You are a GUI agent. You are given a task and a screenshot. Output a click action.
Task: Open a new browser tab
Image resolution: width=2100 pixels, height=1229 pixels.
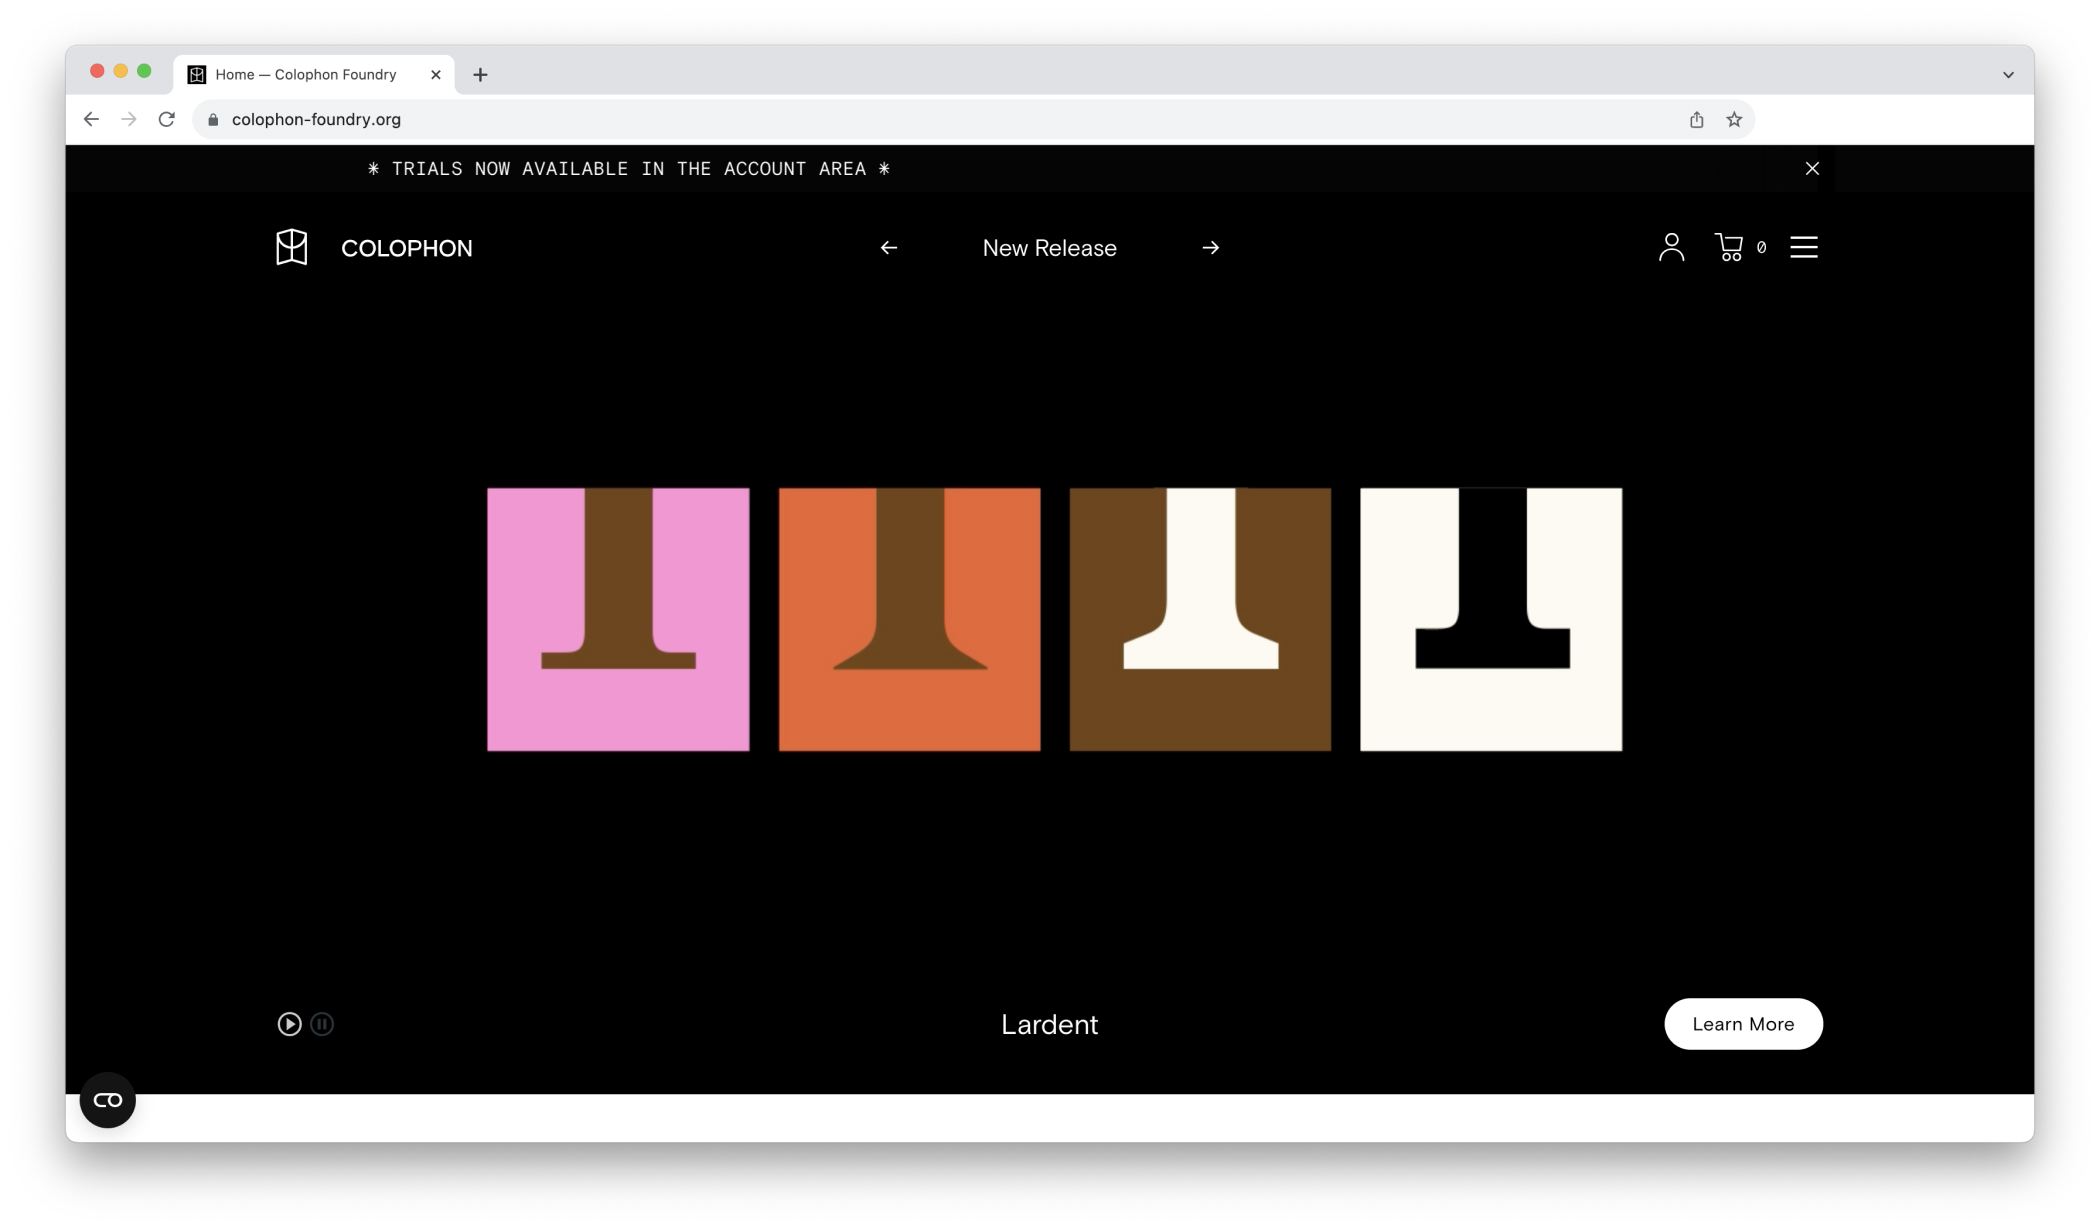pyautogui.click(x=480, y=74)
